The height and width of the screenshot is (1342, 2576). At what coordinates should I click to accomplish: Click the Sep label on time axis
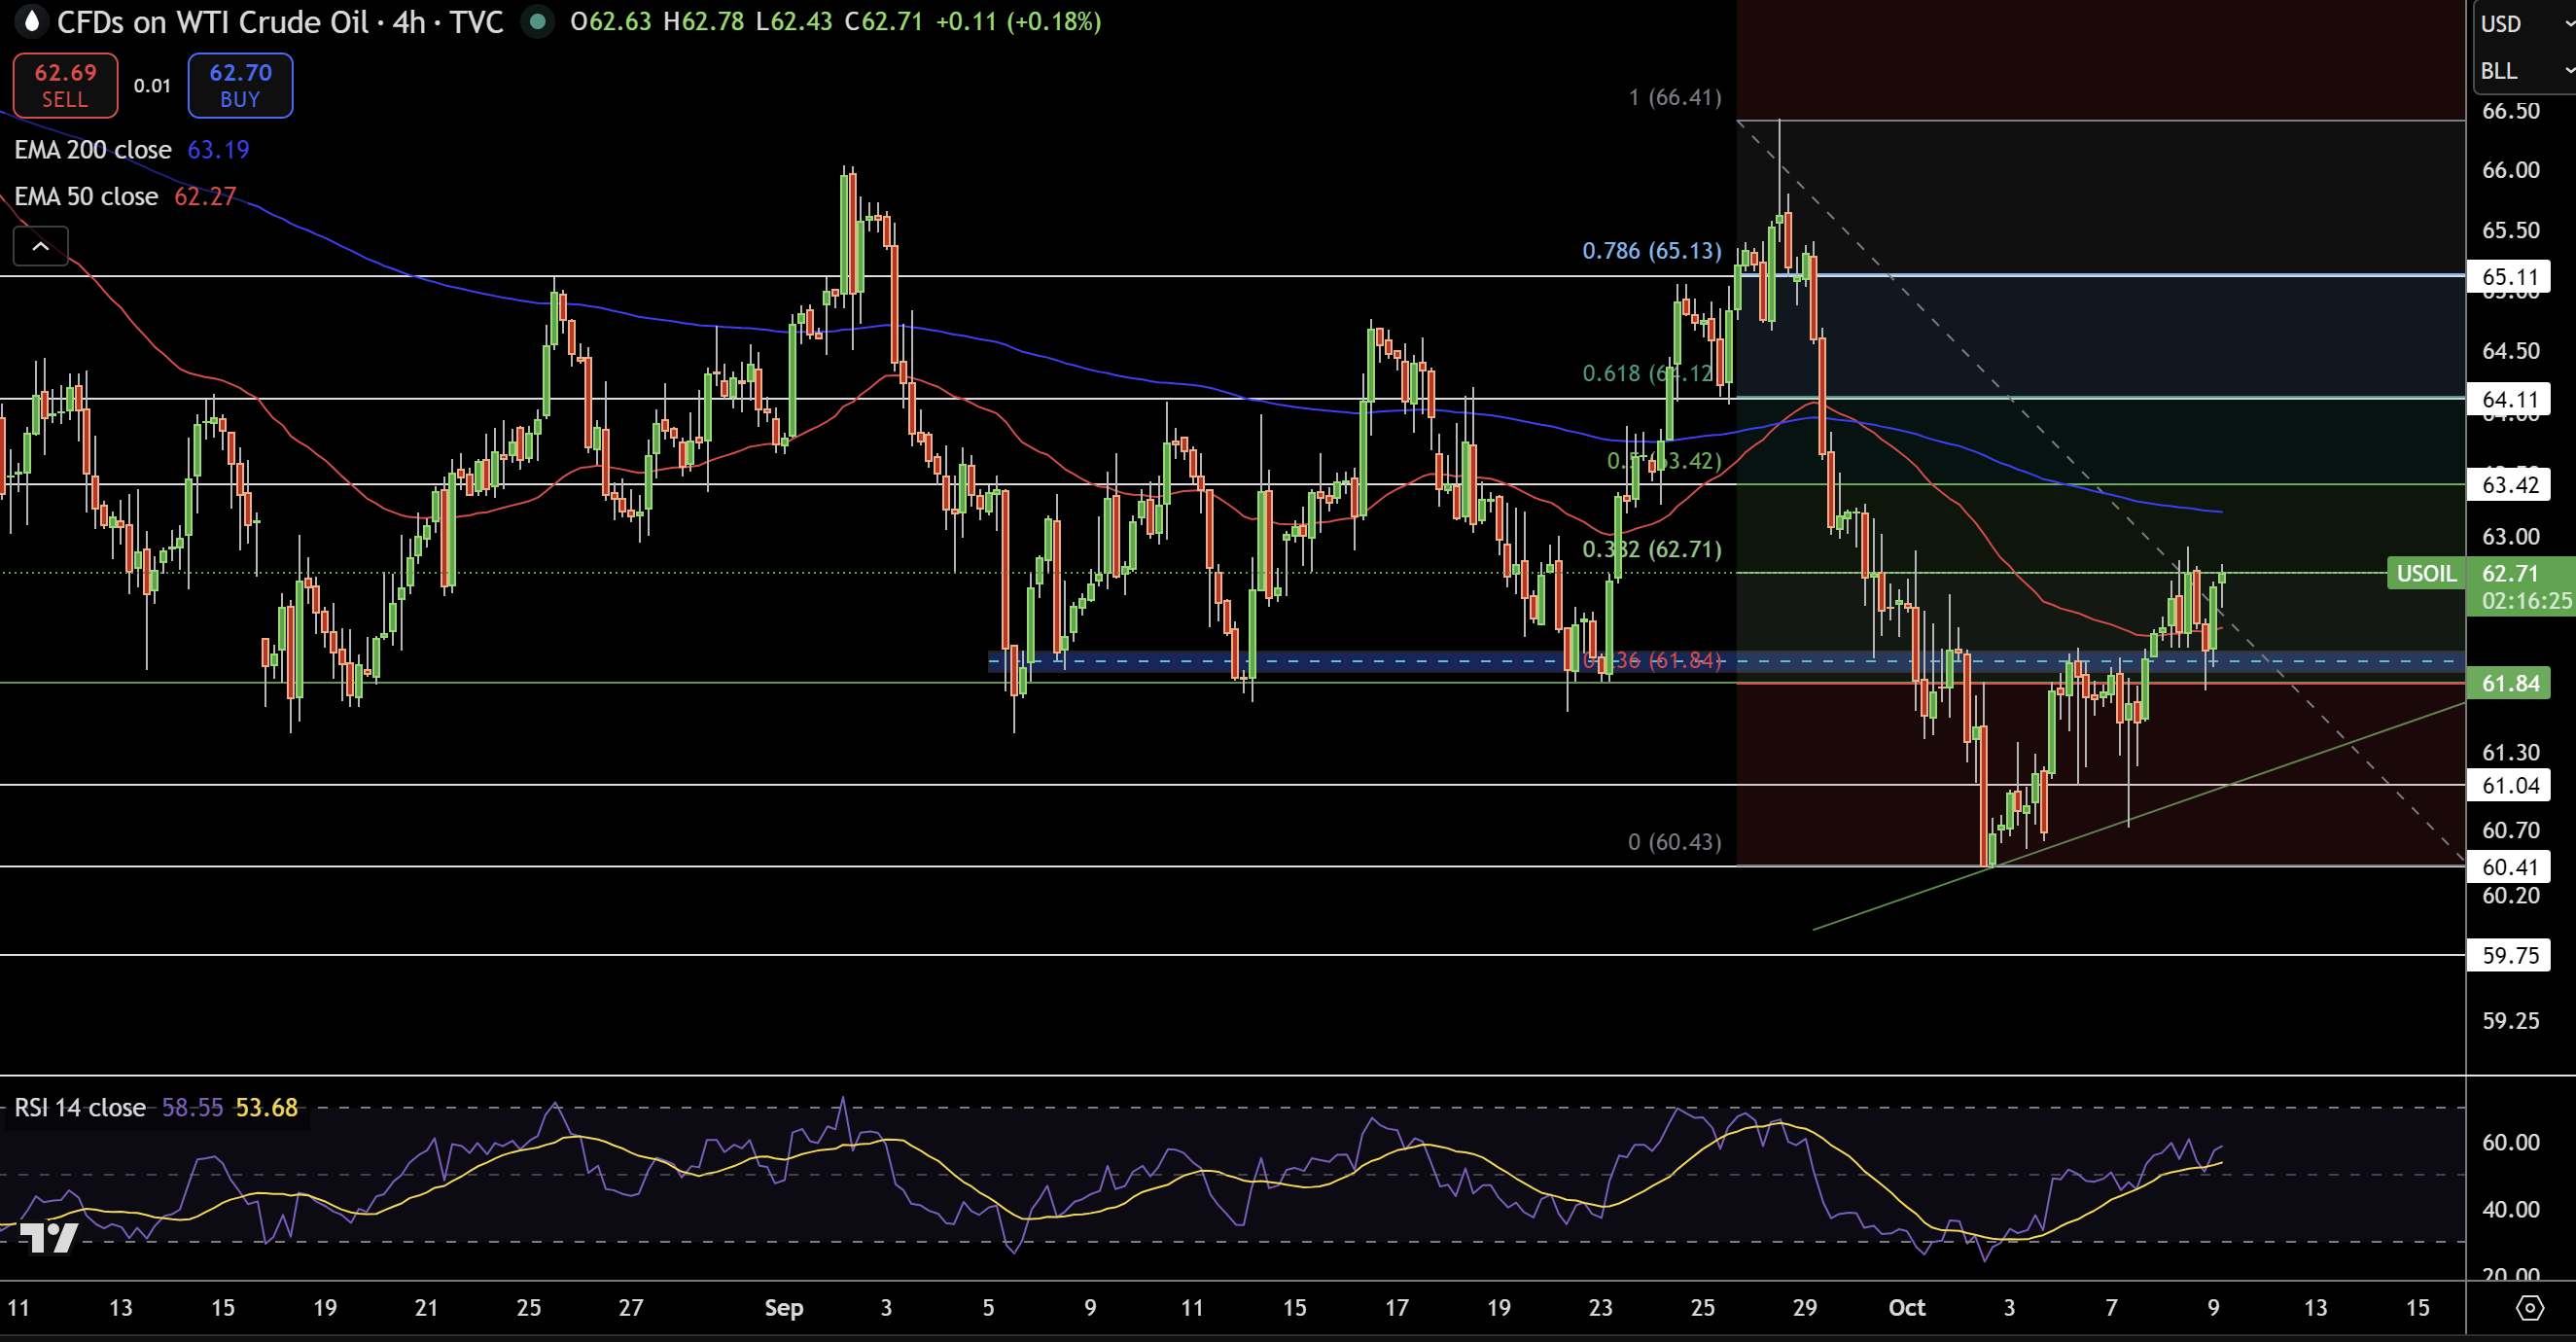(x=783, y=1307)
